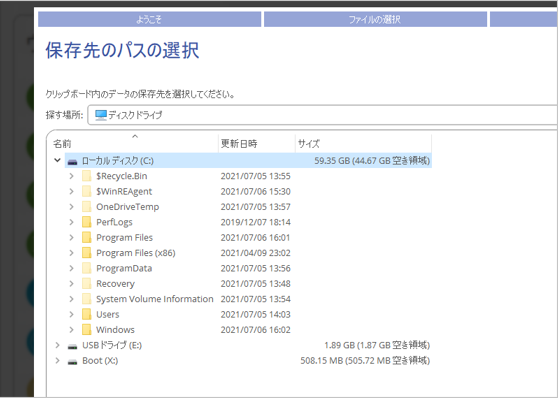Collapse the Local Disk (C:) tree node
Image resolution: width=560 pixels, height=400 pixels.
(57, 161)
